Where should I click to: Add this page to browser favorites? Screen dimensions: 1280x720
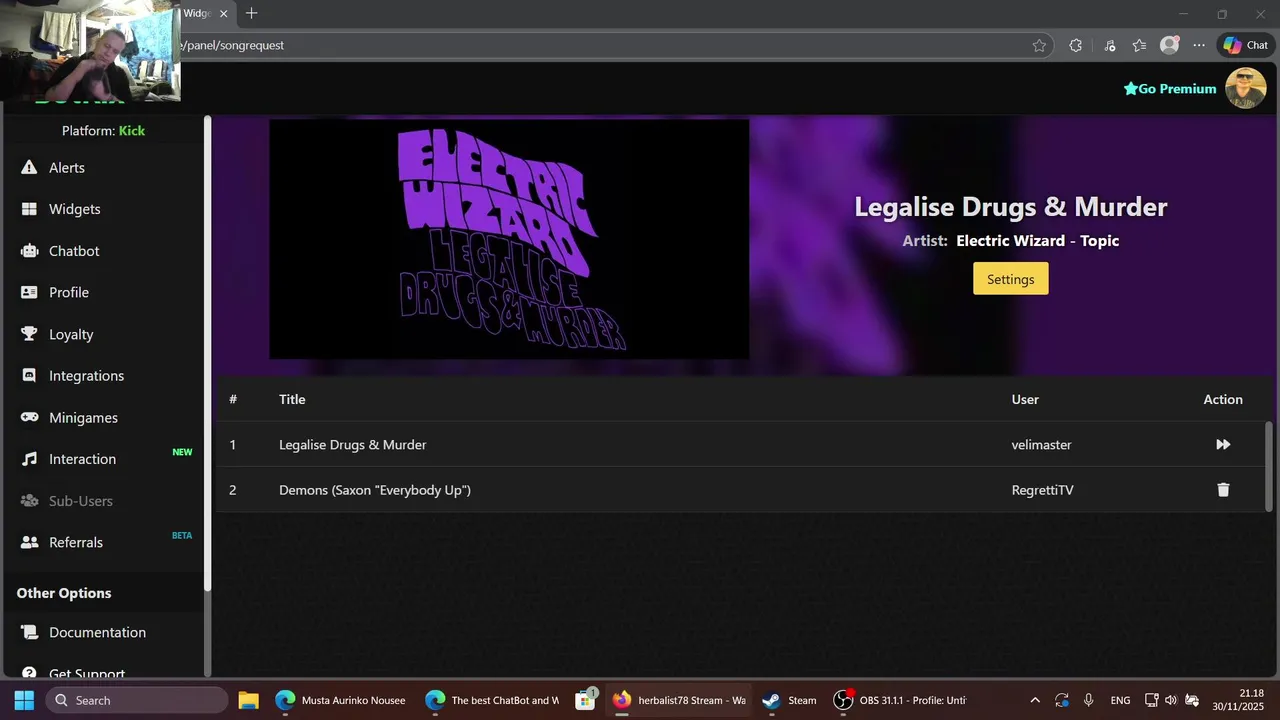[x=1039, y=45]
